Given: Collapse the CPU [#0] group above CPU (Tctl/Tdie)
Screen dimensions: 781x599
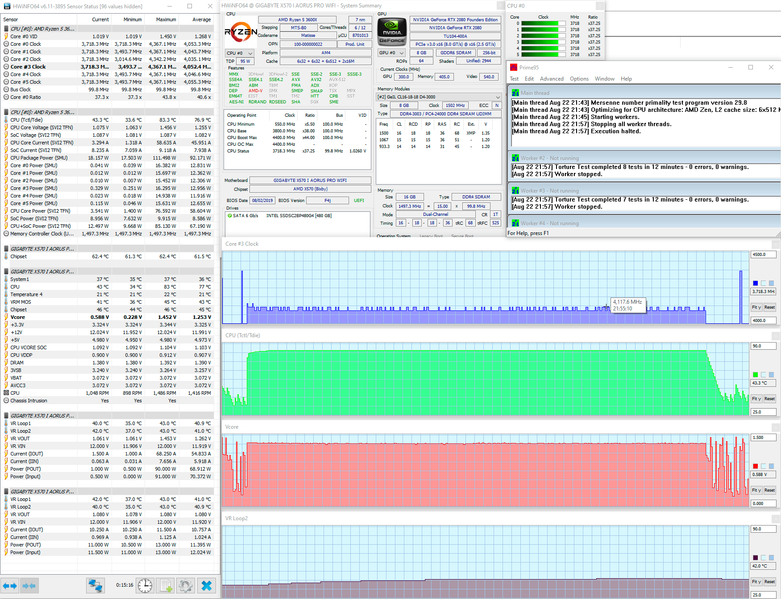Looking at the screenshot, I should tap(5, 112).
